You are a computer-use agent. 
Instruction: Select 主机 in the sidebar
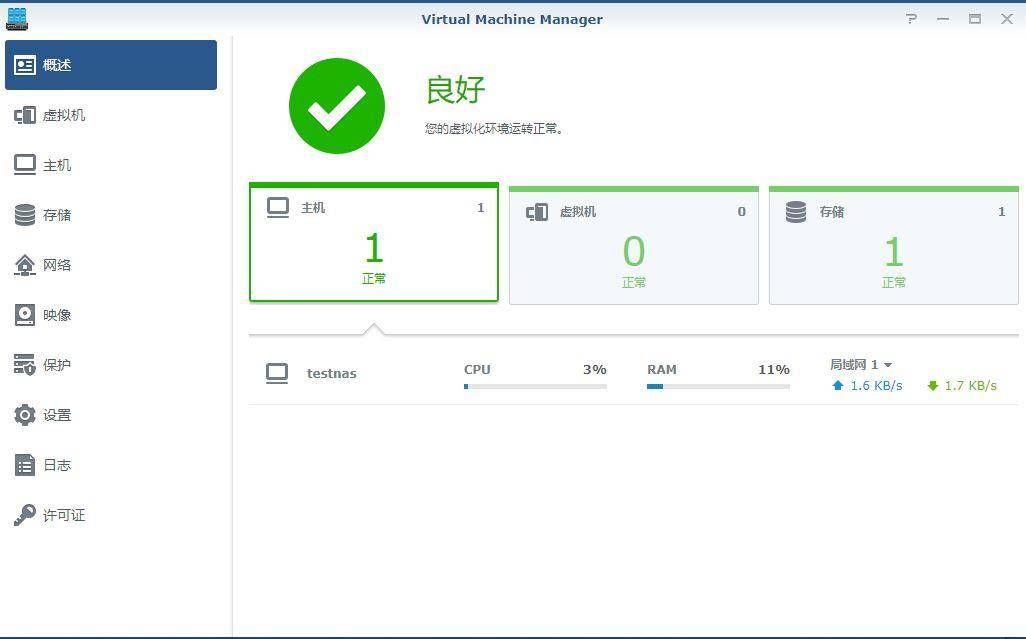pos(111,165)
